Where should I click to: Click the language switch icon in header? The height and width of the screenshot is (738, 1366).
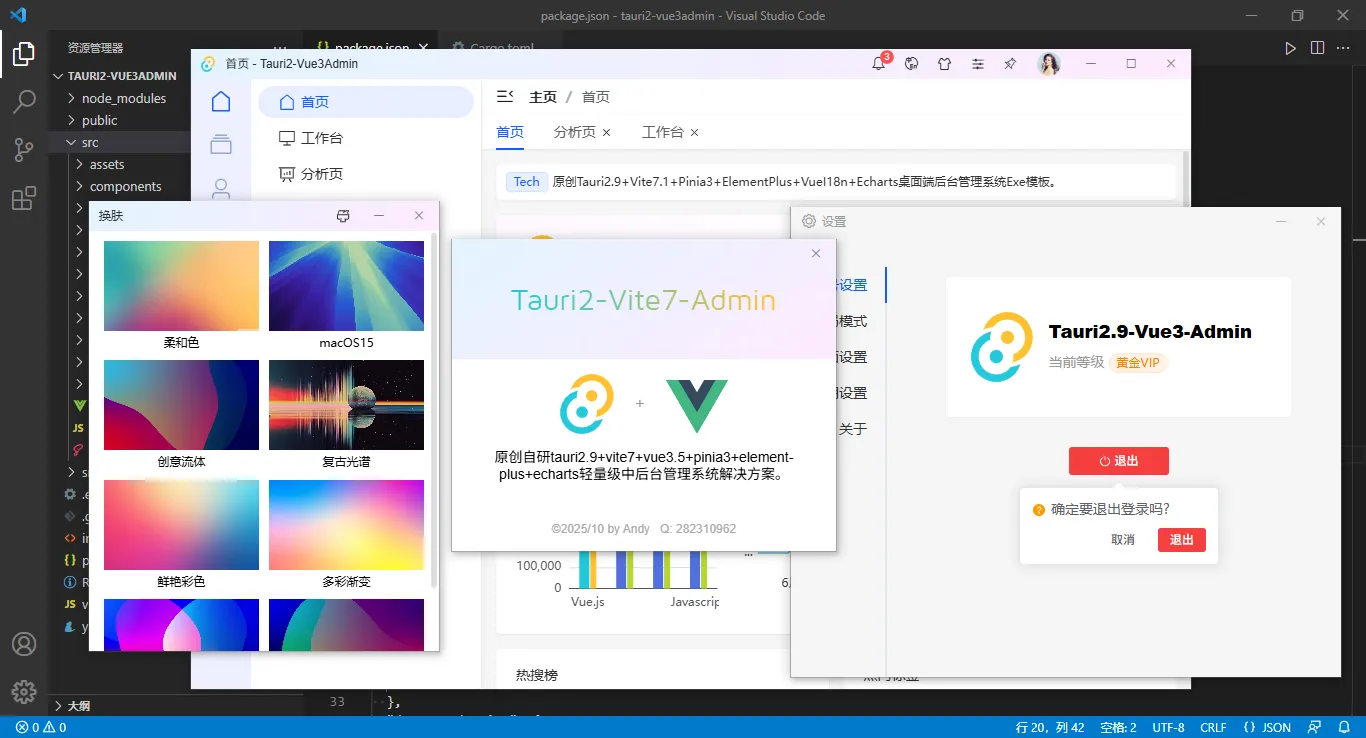coord(911,63)
